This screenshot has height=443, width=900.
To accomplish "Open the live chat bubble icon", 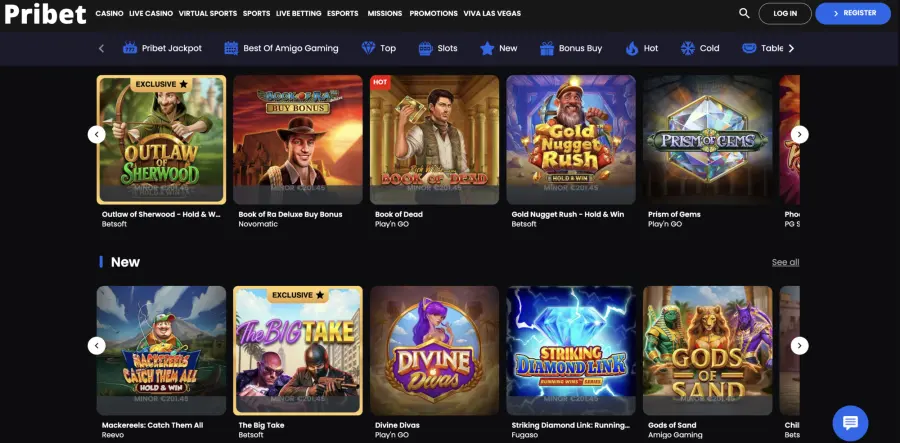I will [850, 423].
